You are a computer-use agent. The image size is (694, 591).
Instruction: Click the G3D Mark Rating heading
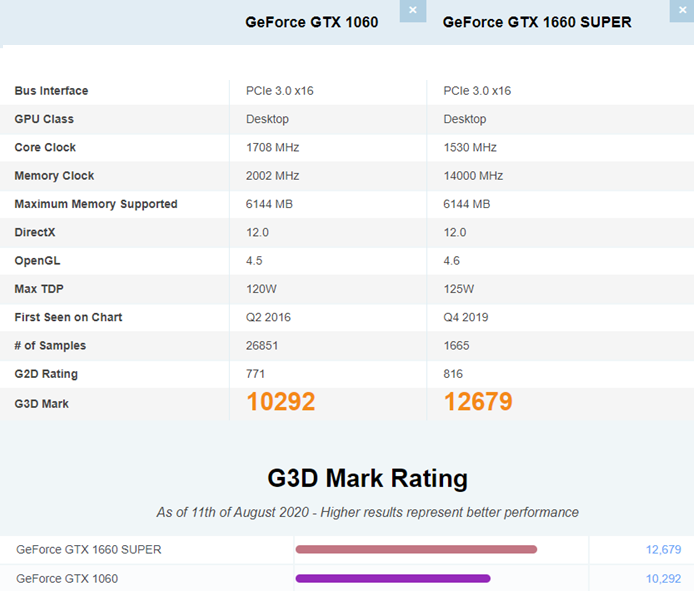coord(367,479)
